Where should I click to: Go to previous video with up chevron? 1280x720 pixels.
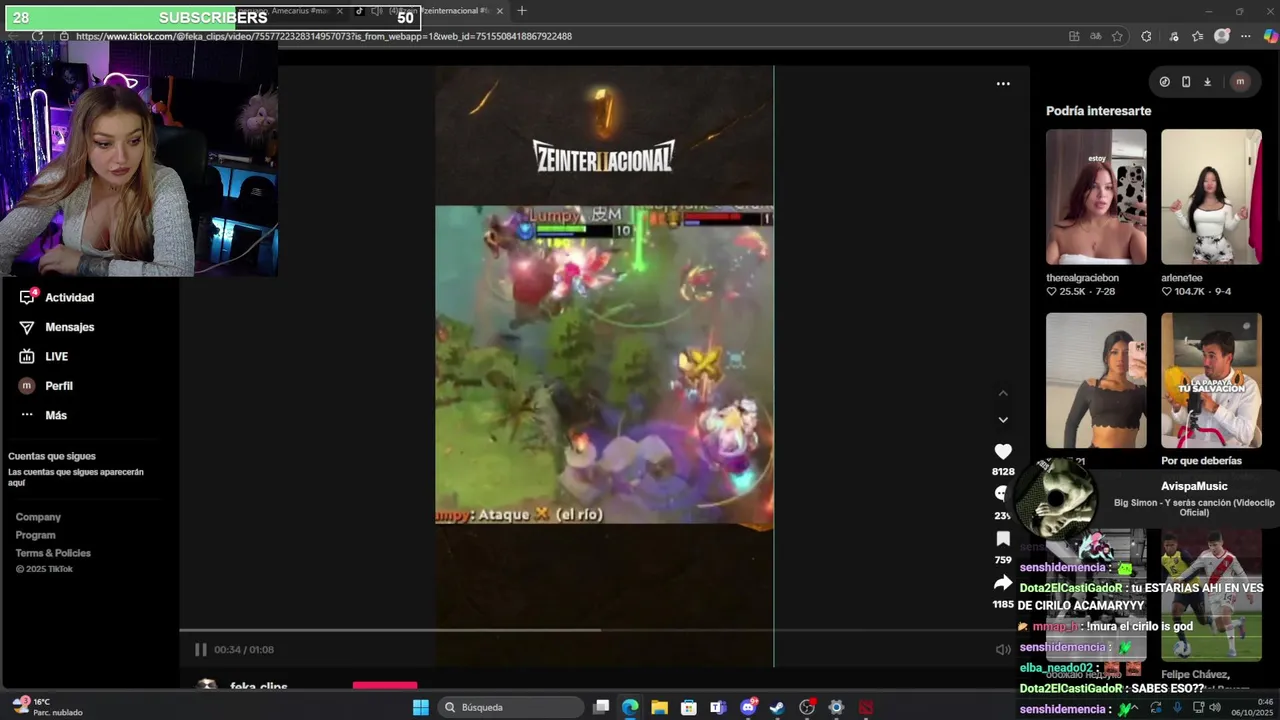[1003, 393]
